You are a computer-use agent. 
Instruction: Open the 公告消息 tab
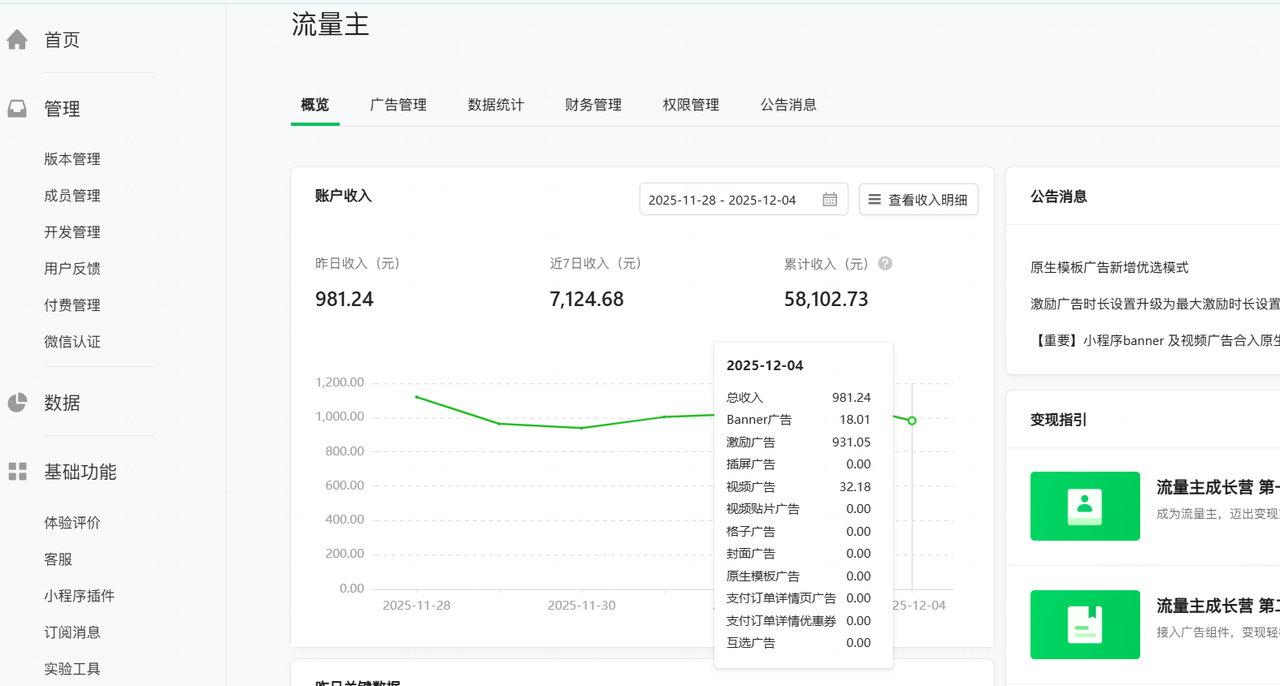click(788, 105)
